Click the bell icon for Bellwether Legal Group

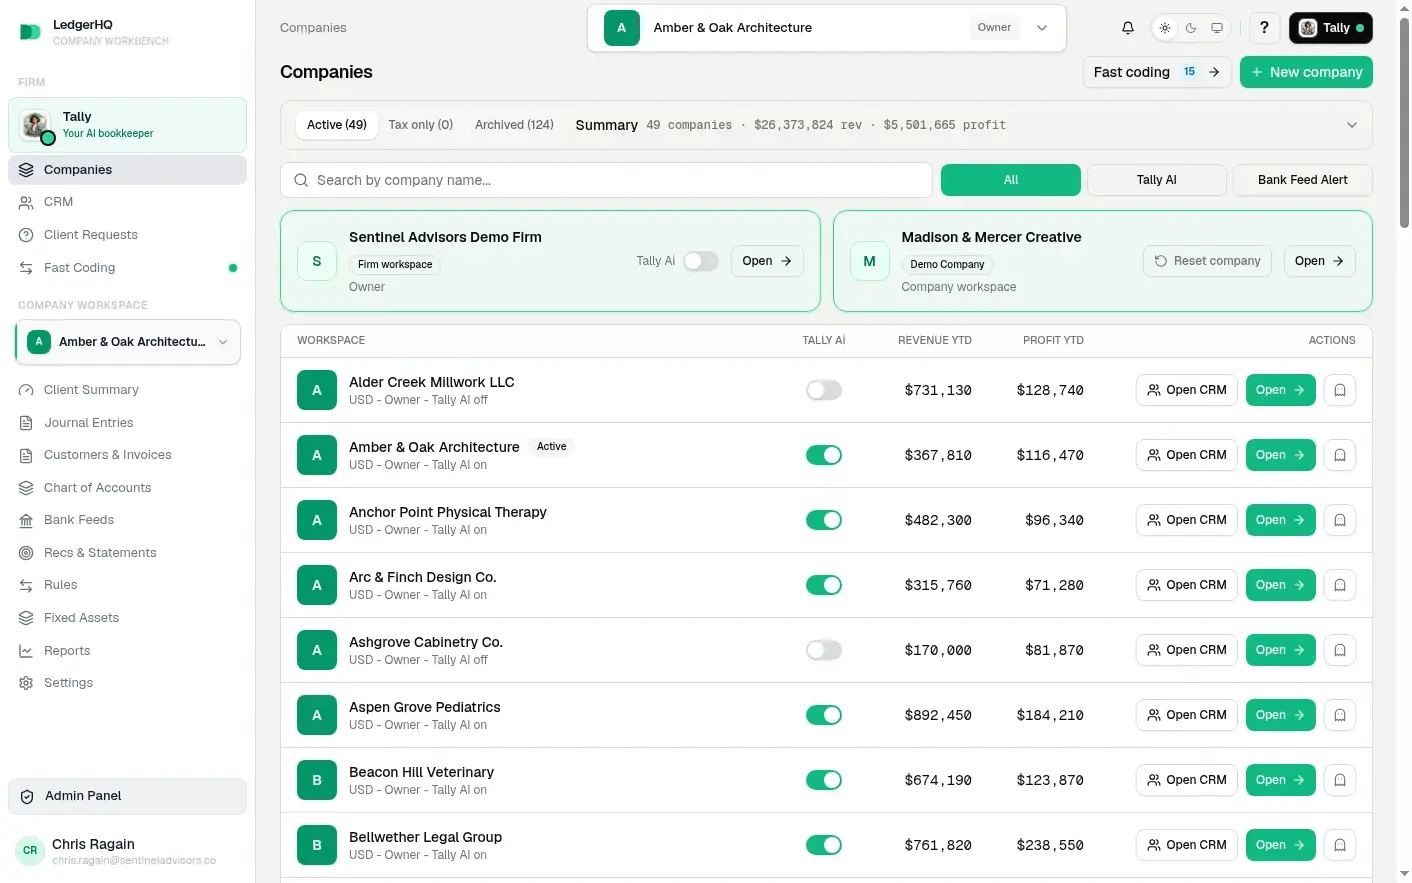[1340, 845]
